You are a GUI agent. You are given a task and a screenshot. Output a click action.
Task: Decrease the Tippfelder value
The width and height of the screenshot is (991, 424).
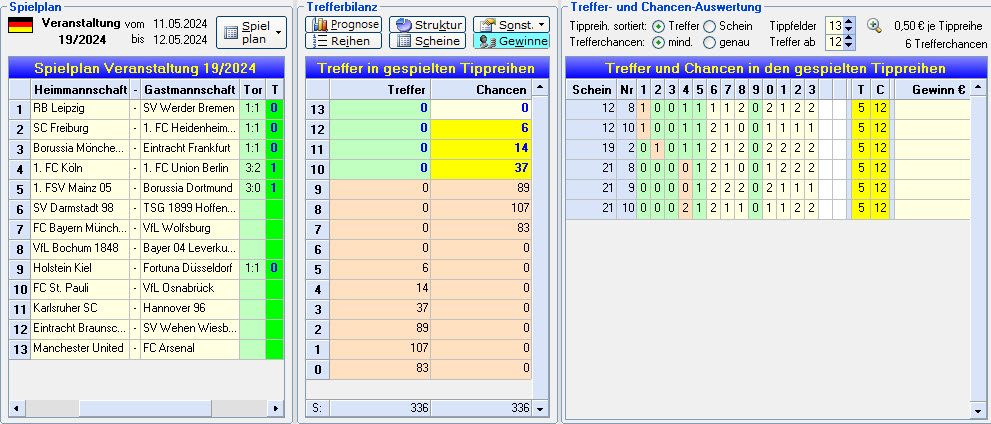(x=849, y=30)
